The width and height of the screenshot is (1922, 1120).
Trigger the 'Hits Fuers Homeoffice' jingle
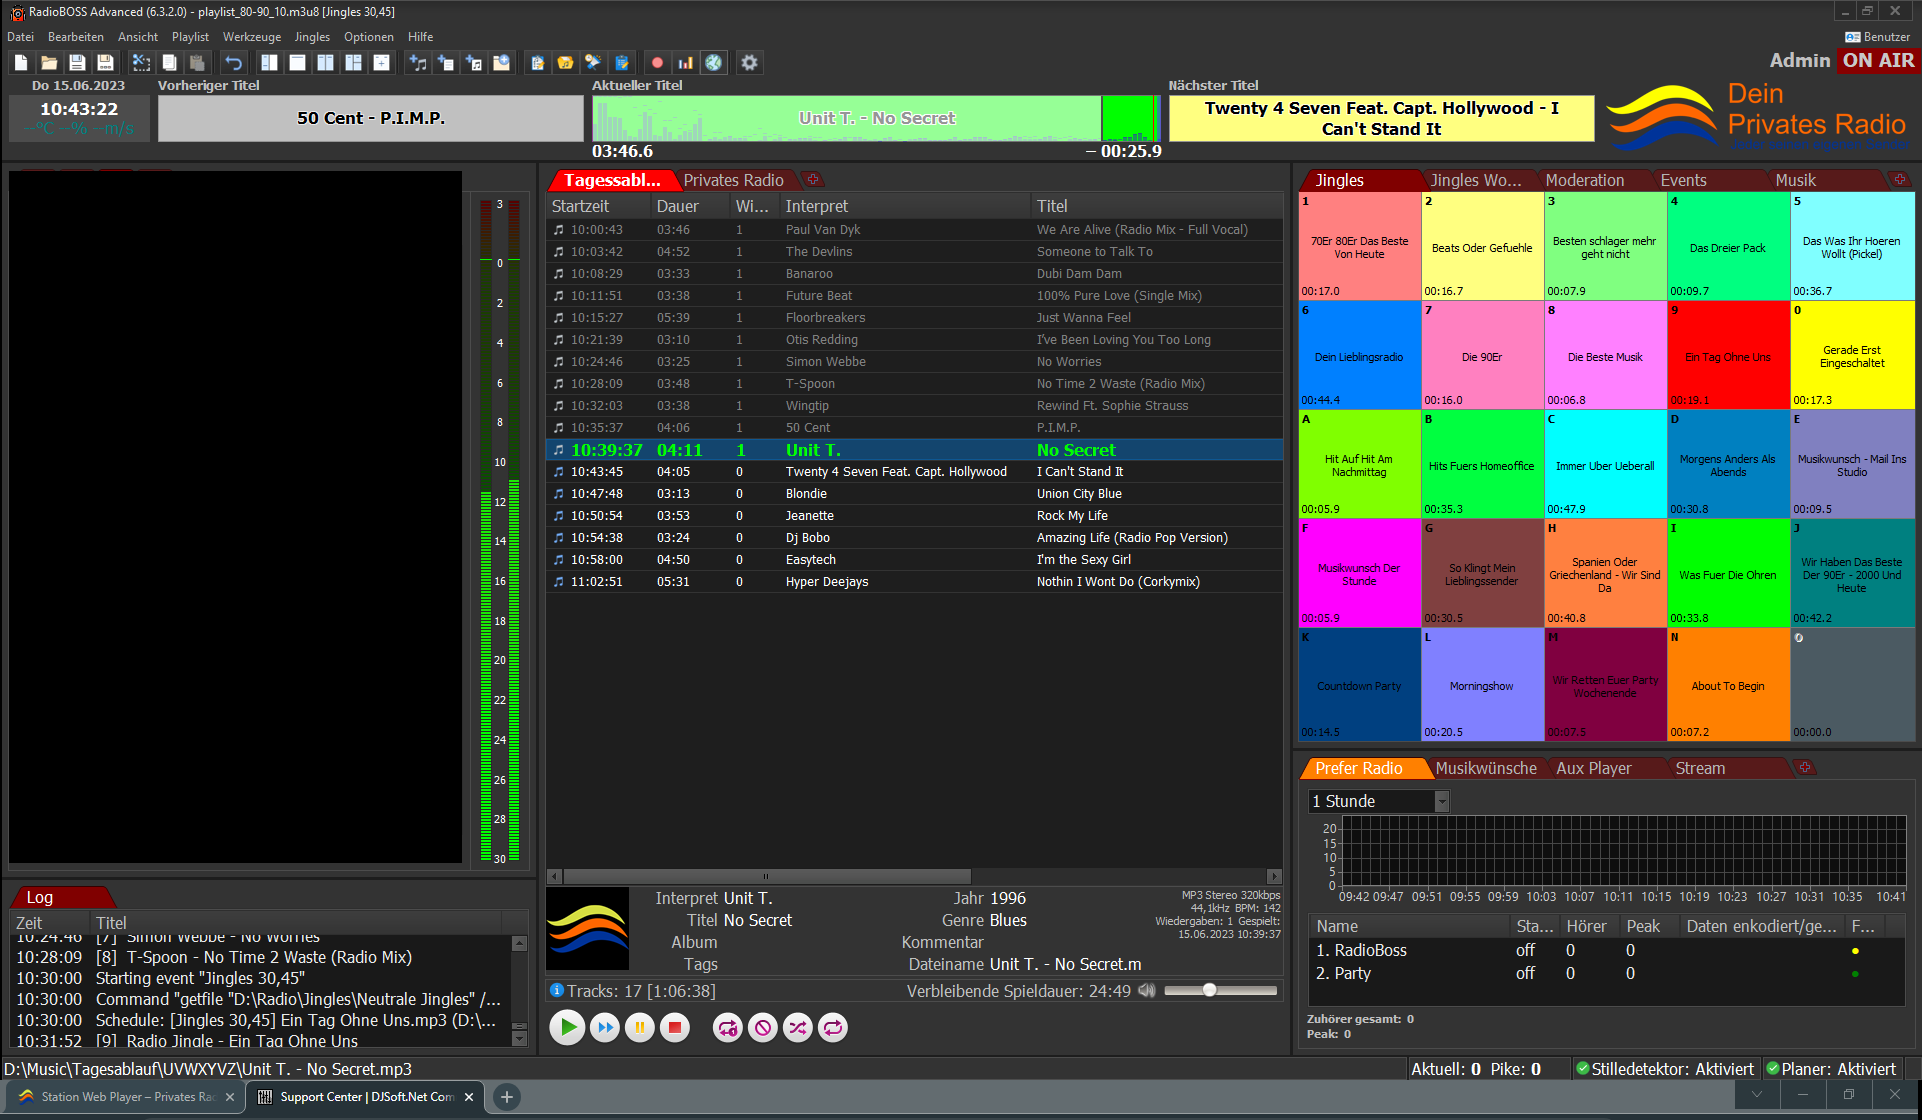[x=1482, y=464]
